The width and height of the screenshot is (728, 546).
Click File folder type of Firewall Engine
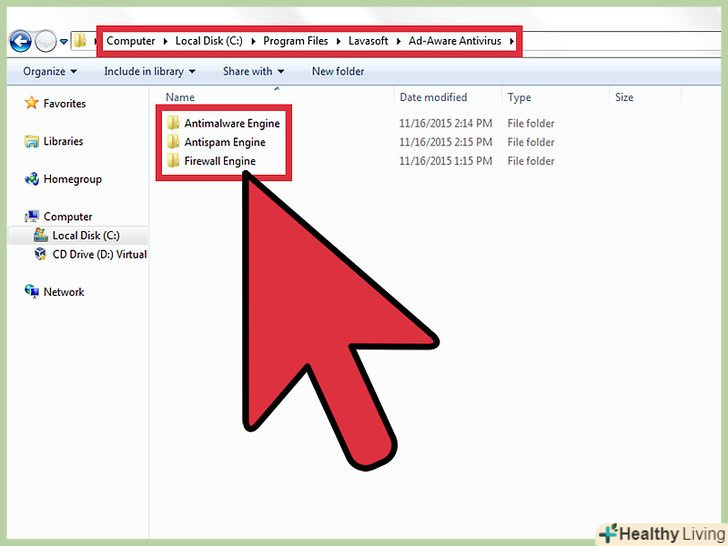click(x=531, y=161)
